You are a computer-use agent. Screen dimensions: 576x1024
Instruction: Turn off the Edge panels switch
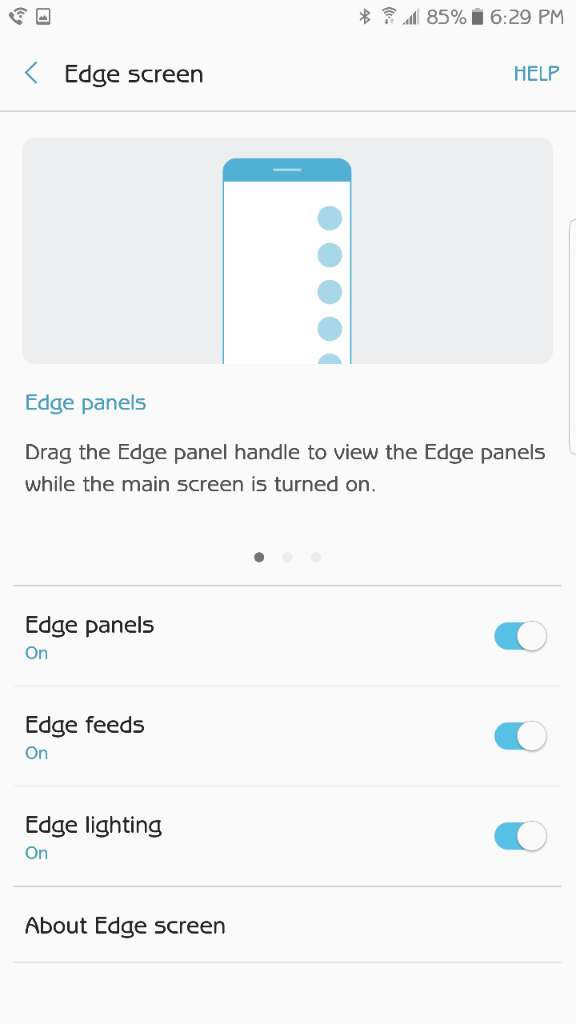pyautogui.click(x=520, y=636)
